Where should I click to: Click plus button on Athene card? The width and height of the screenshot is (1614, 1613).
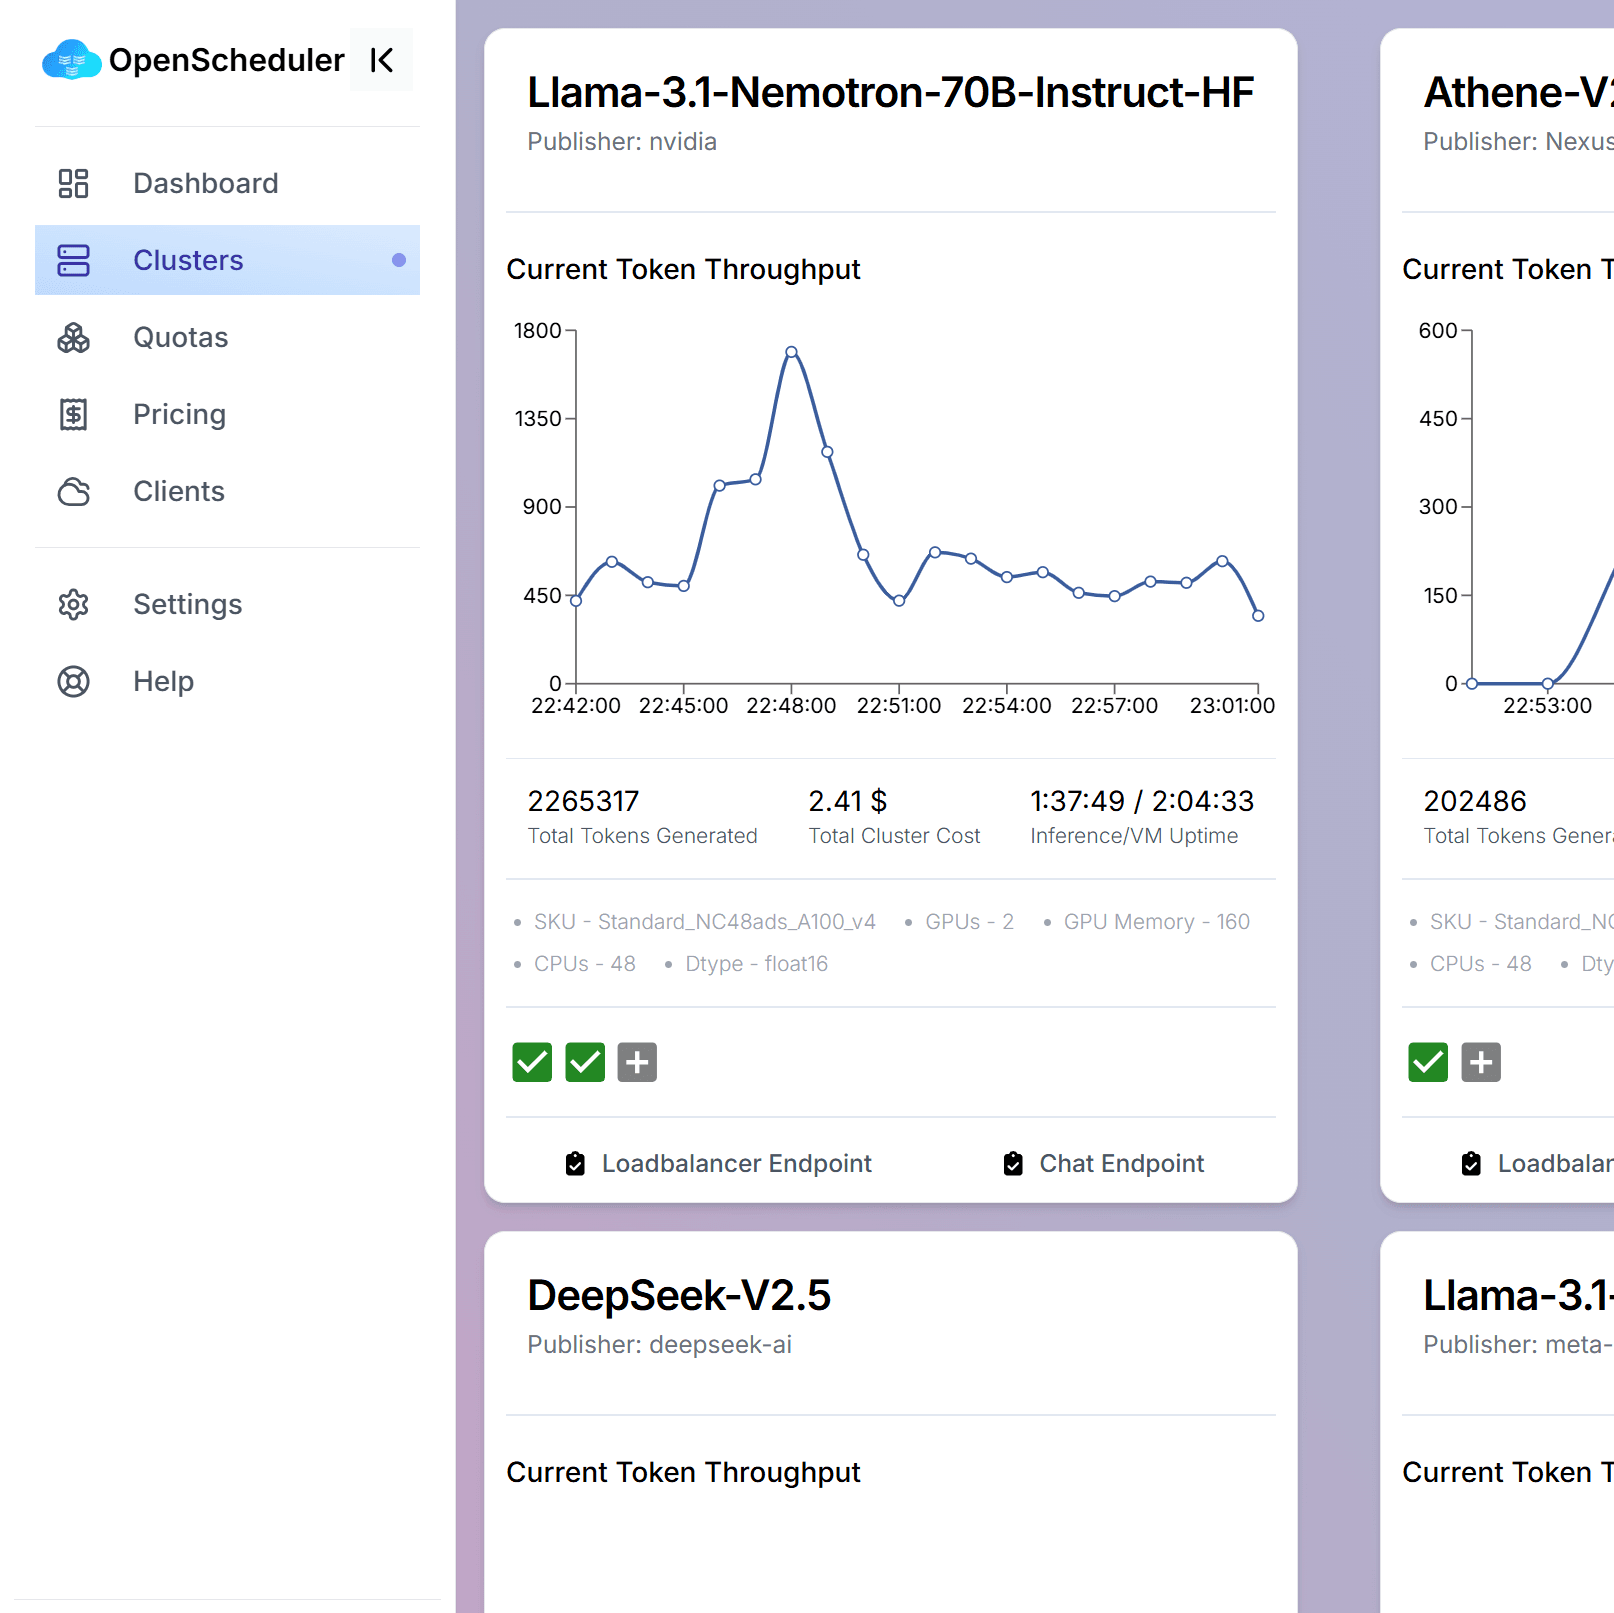tap(1481, 1062)
